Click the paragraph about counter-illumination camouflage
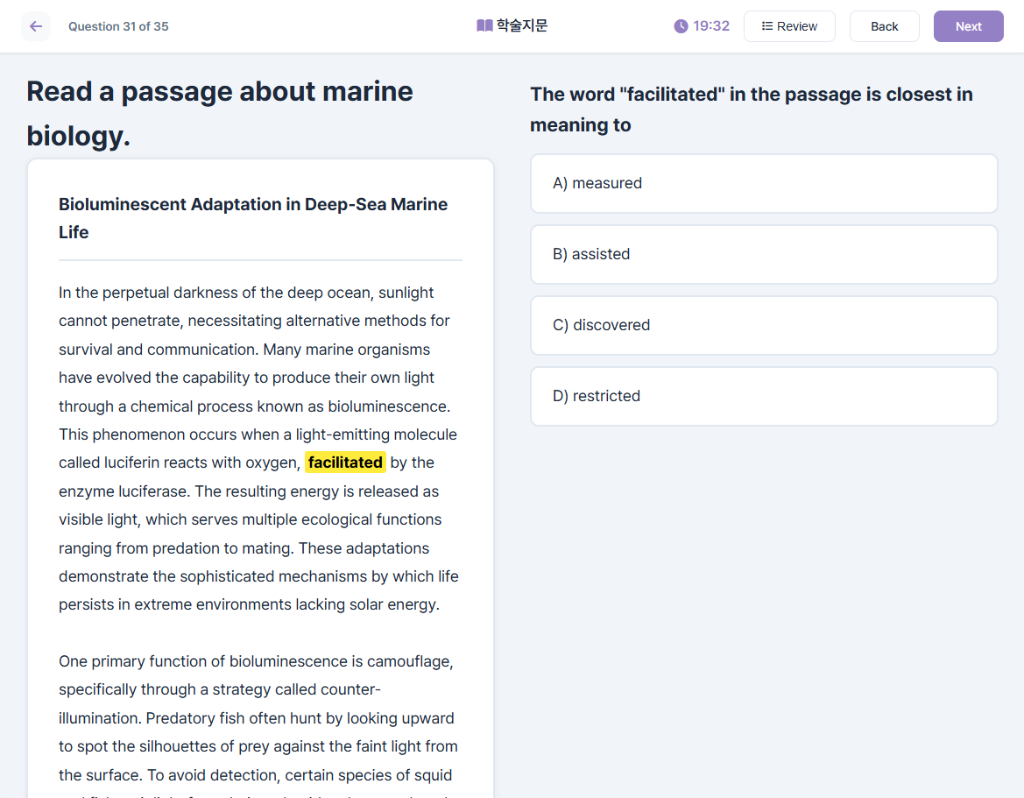This screenshot has height=798, width=1024. click(x=258, y=718)
